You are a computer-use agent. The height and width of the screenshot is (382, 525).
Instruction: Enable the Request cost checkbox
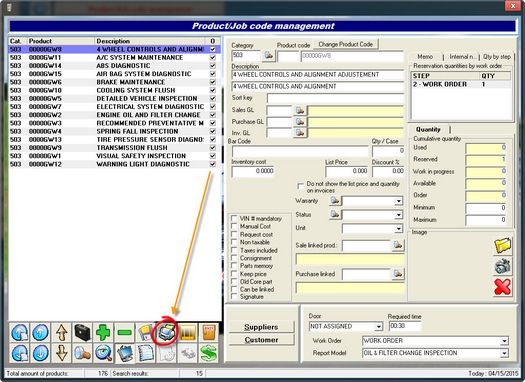(234, 234)
